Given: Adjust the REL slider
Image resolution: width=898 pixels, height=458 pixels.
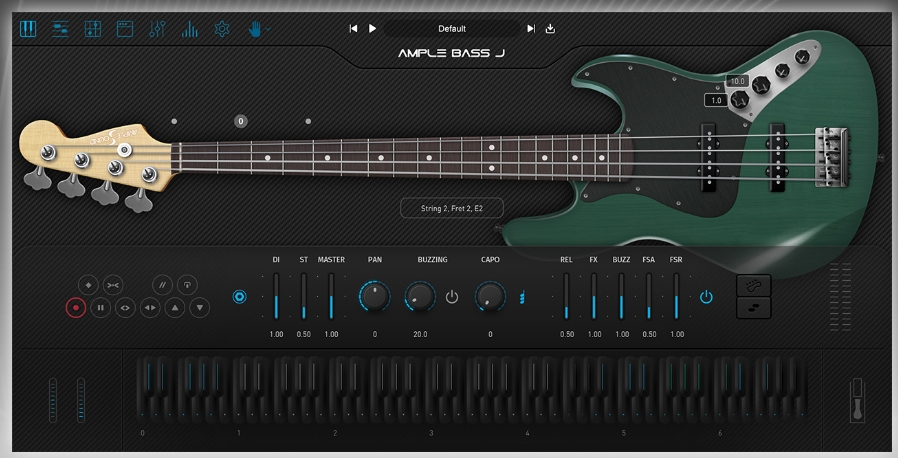Looking at the screenshot, I should 566,296.
